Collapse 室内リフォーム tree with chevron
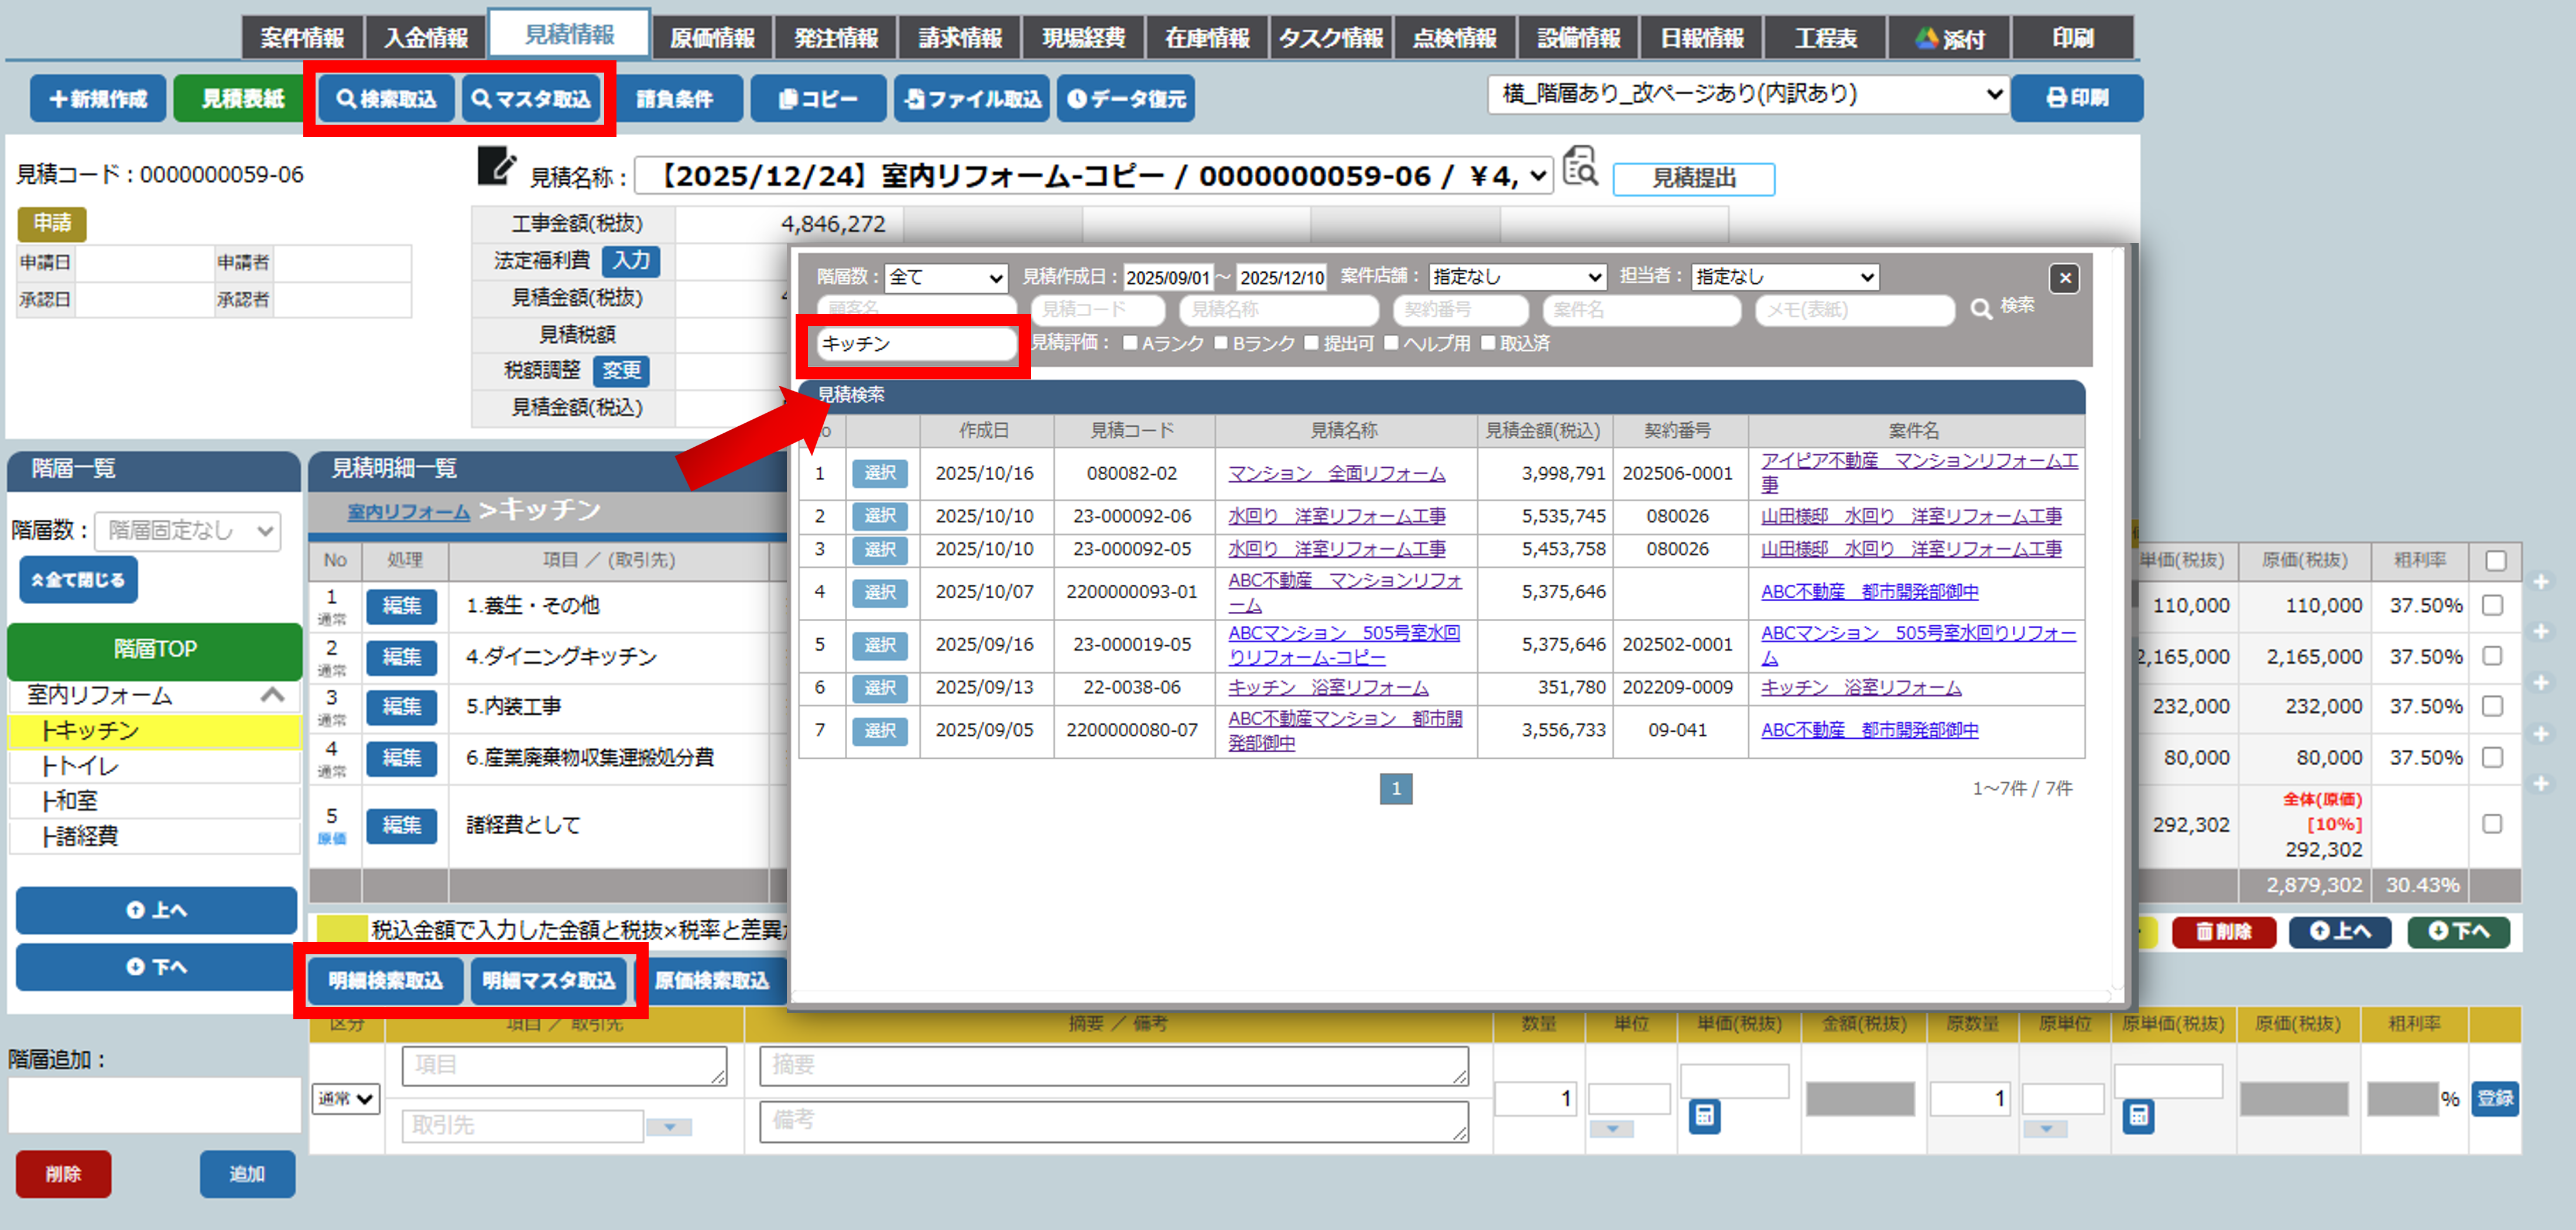 click(x=272, y=695)
